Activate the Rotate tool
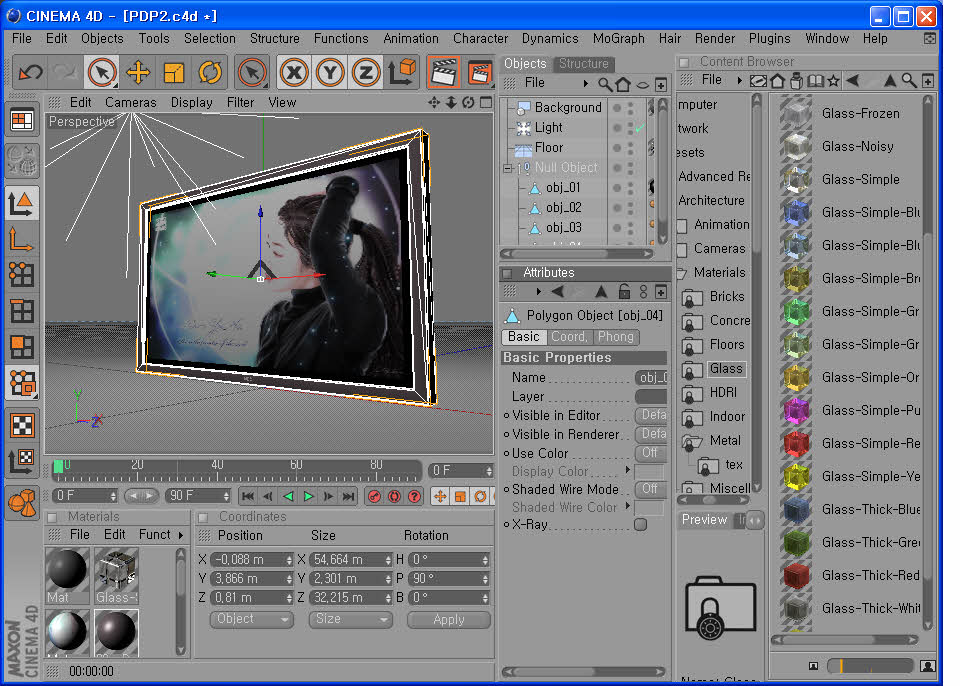The width and height of the screenshot is (960, 686). [x=210, y=73]
